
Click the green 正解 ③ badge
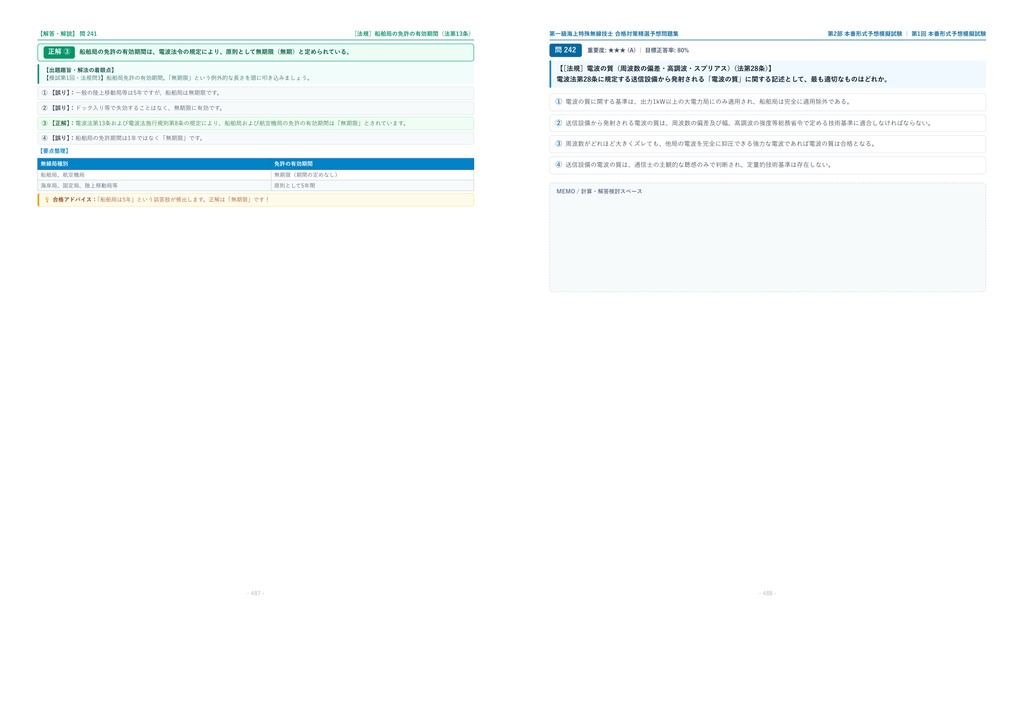coord(59,52)
